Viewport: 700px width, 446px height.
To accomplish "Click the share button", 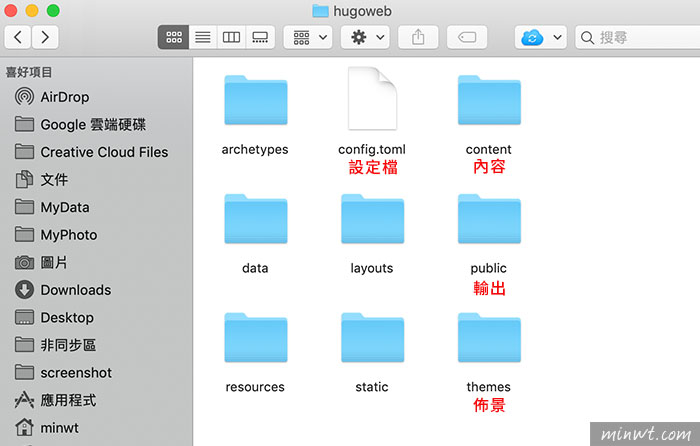I will [x=418, y=37].
